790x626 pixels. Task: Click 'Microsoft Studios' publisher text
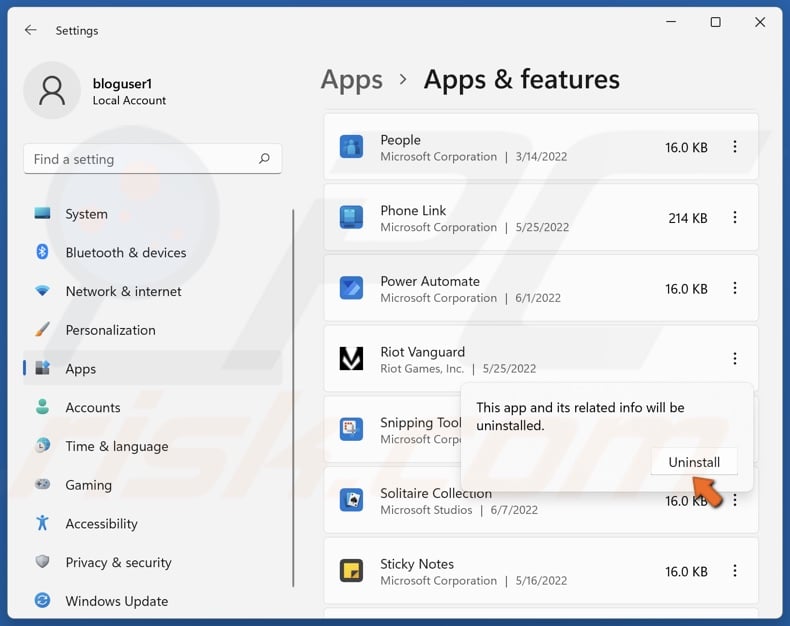[x=426, y=510]
